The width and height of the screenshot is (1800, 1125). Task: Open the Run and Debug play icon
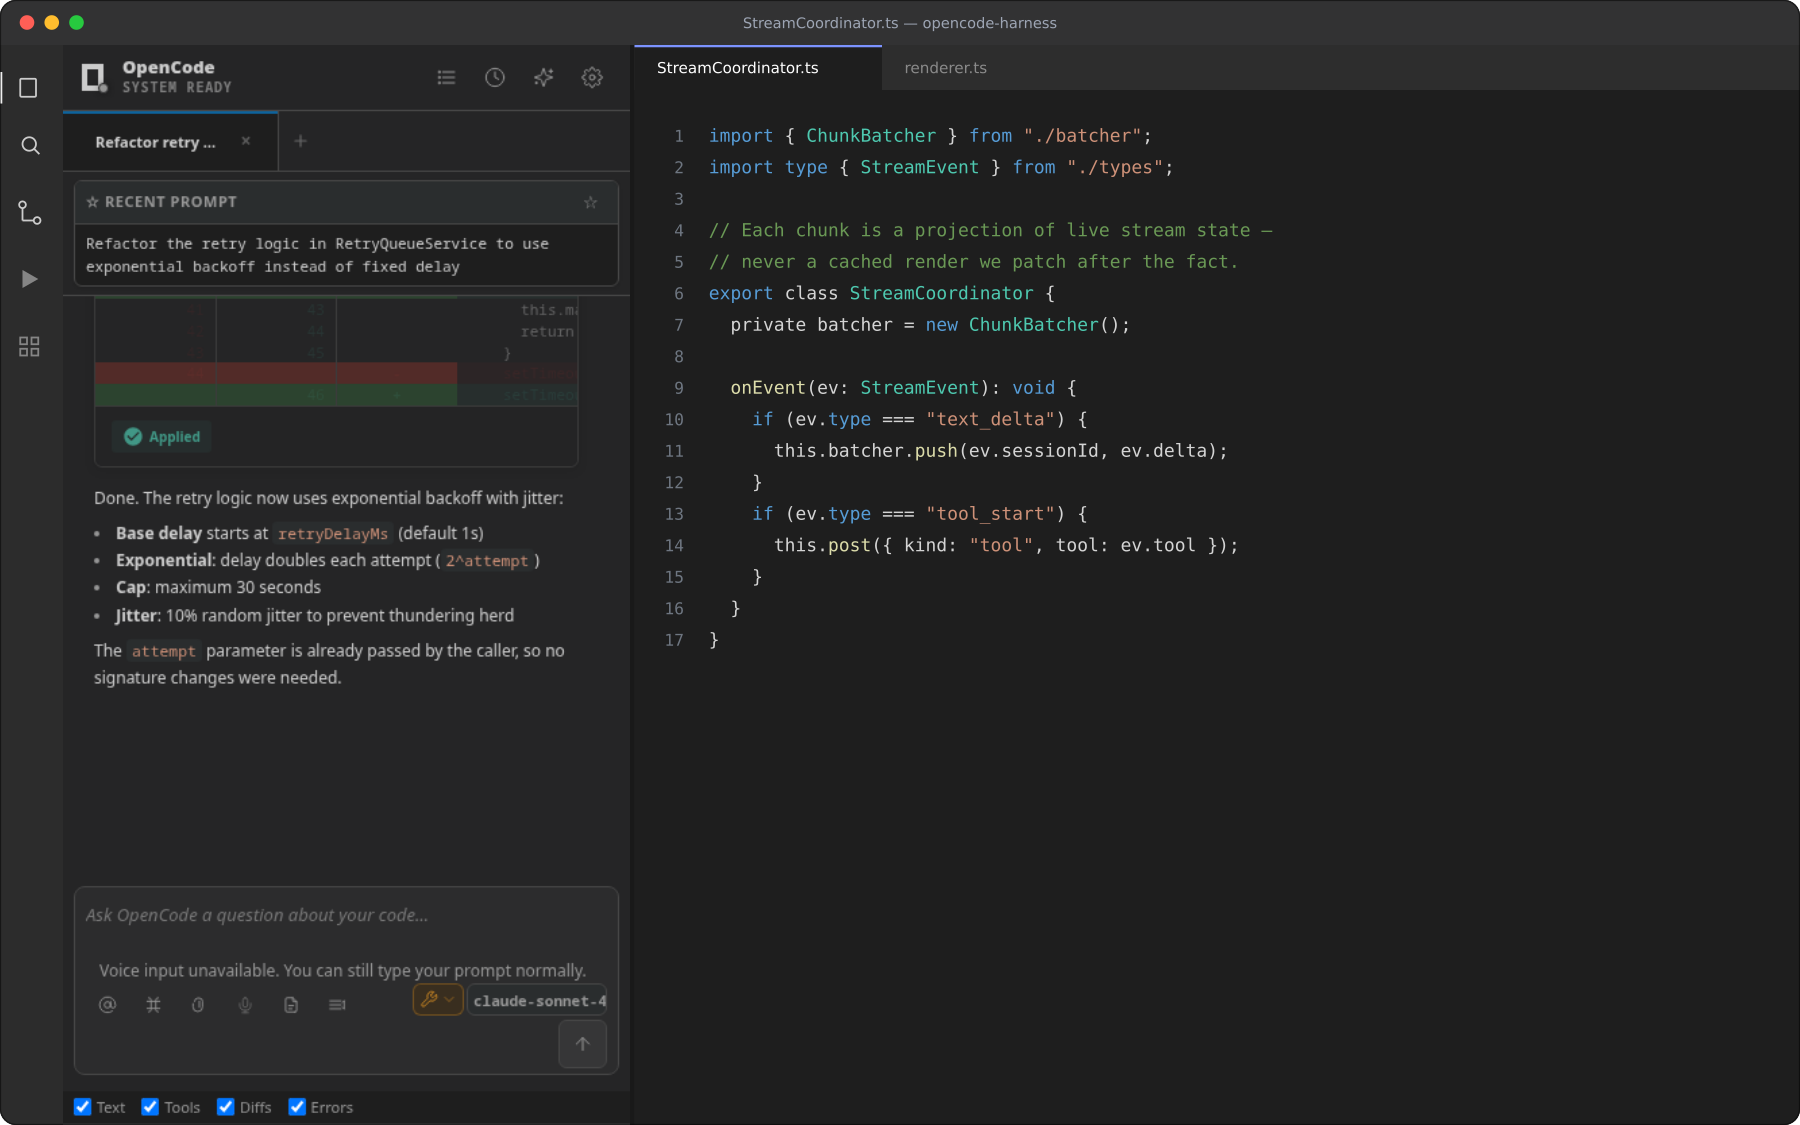click(x=29, y=279)
